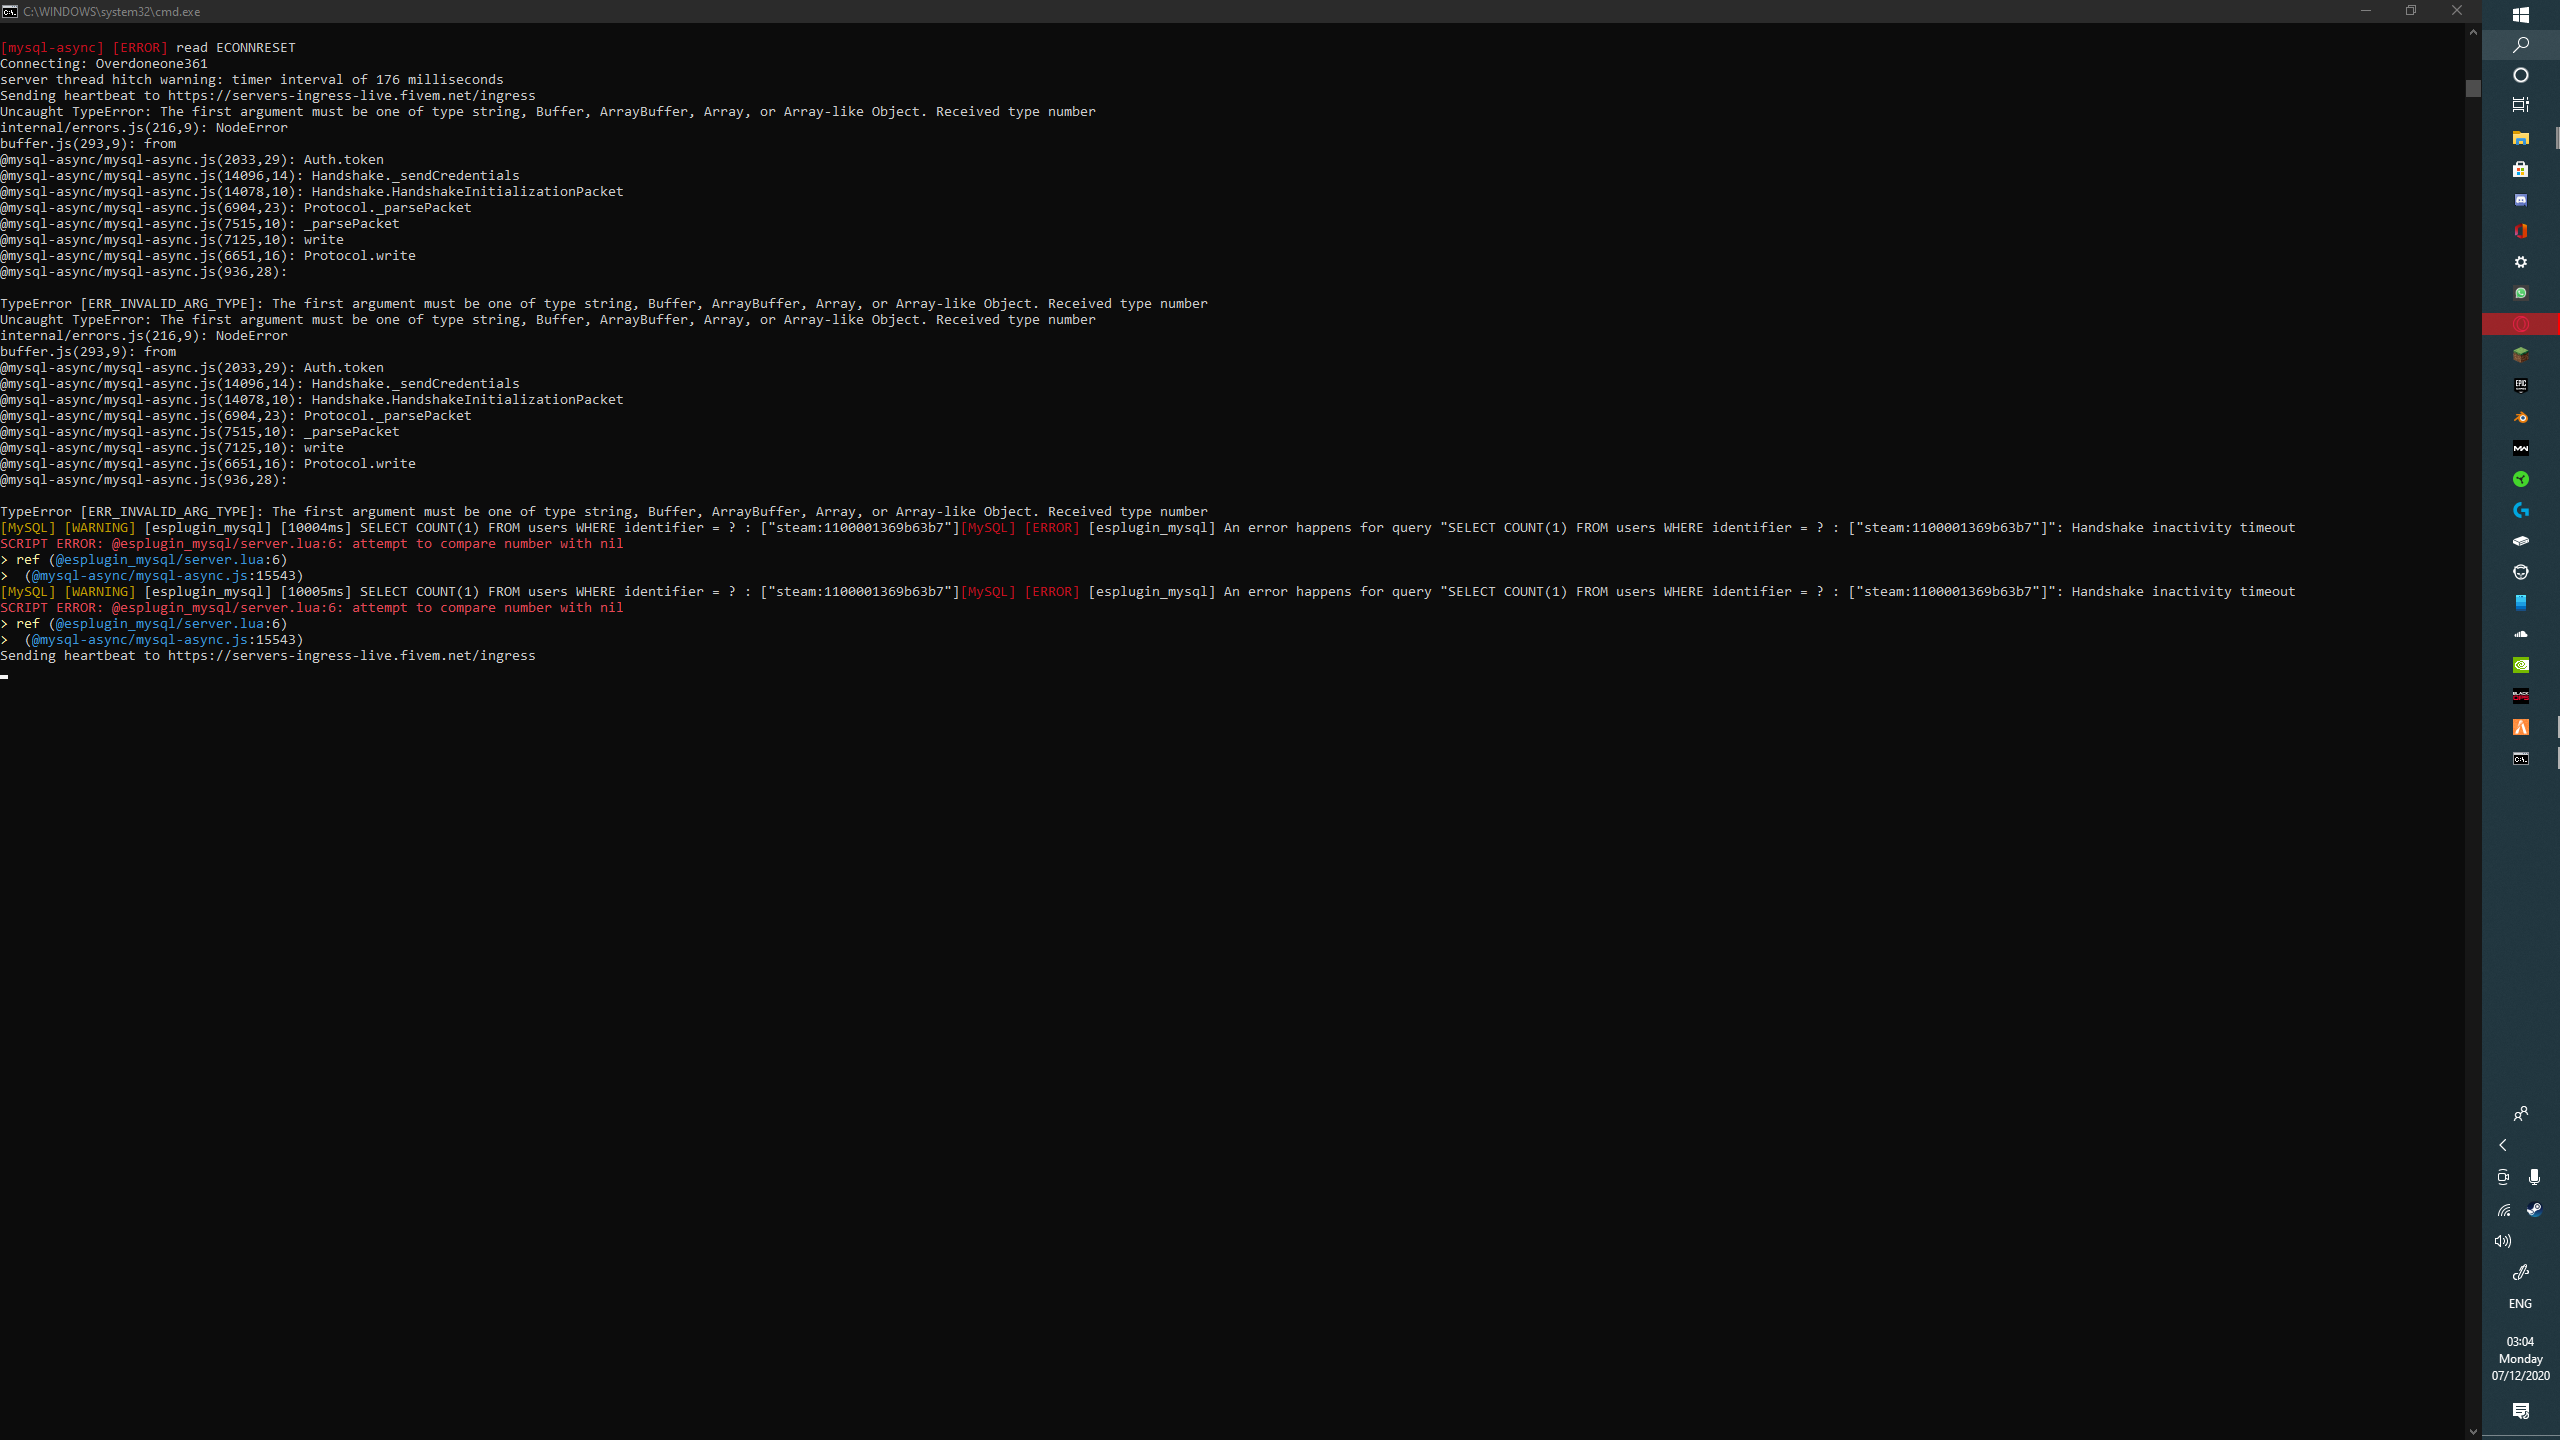Viewport: 2560px width, 1440px height.
Task: Open Windows Search
Action: pos(2521,44)
